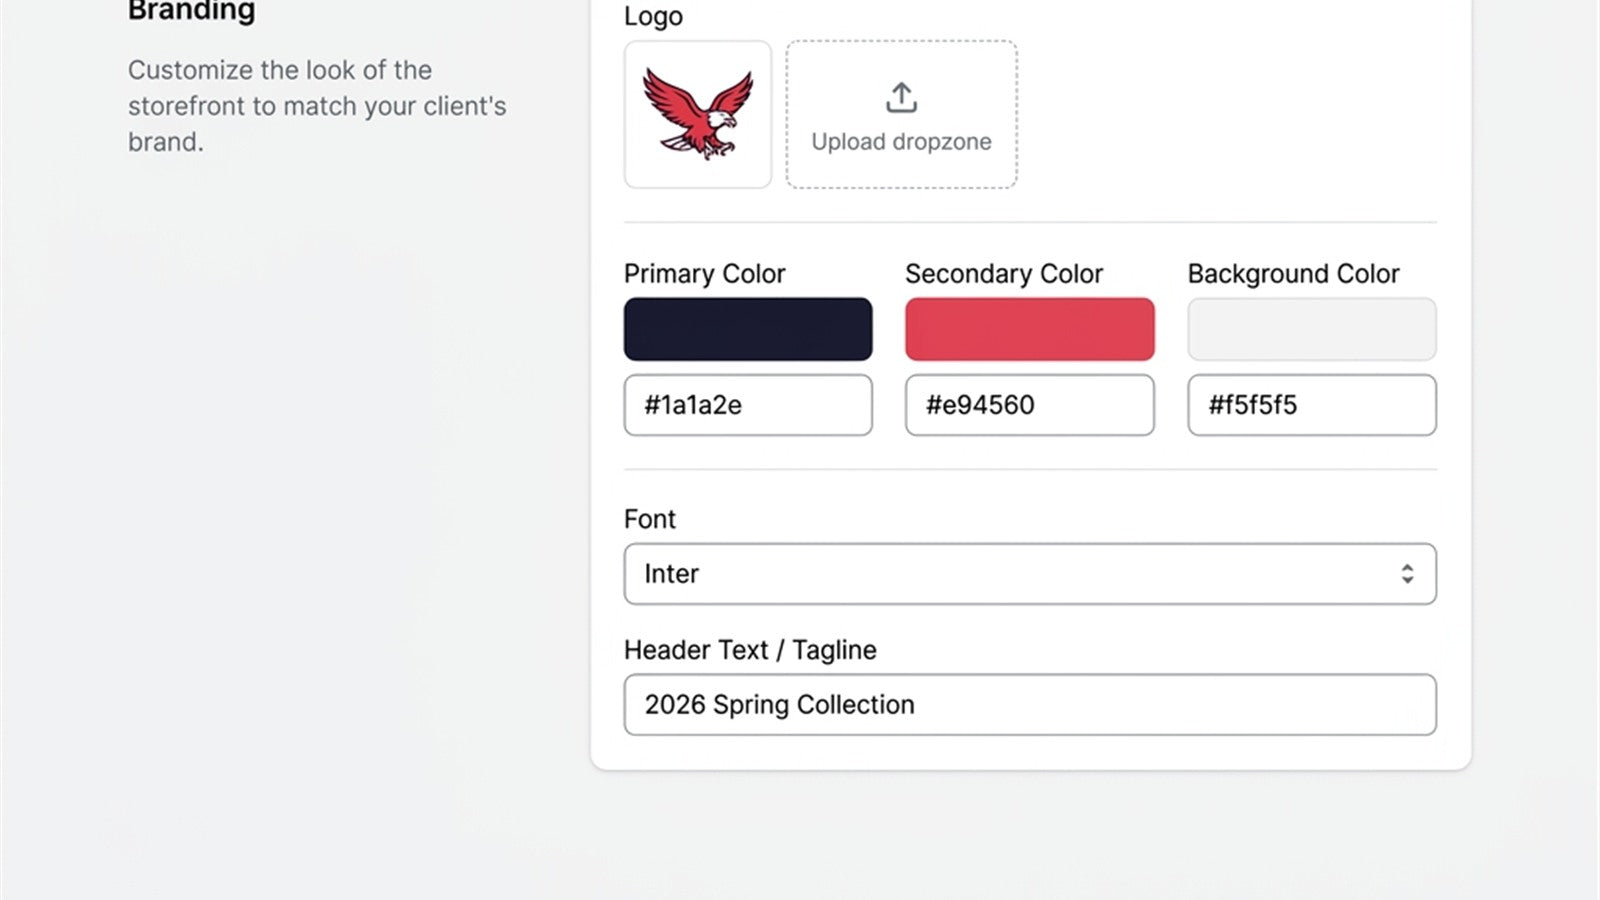
Task: Click the Customize storefront description text
Action: [317, 106]
